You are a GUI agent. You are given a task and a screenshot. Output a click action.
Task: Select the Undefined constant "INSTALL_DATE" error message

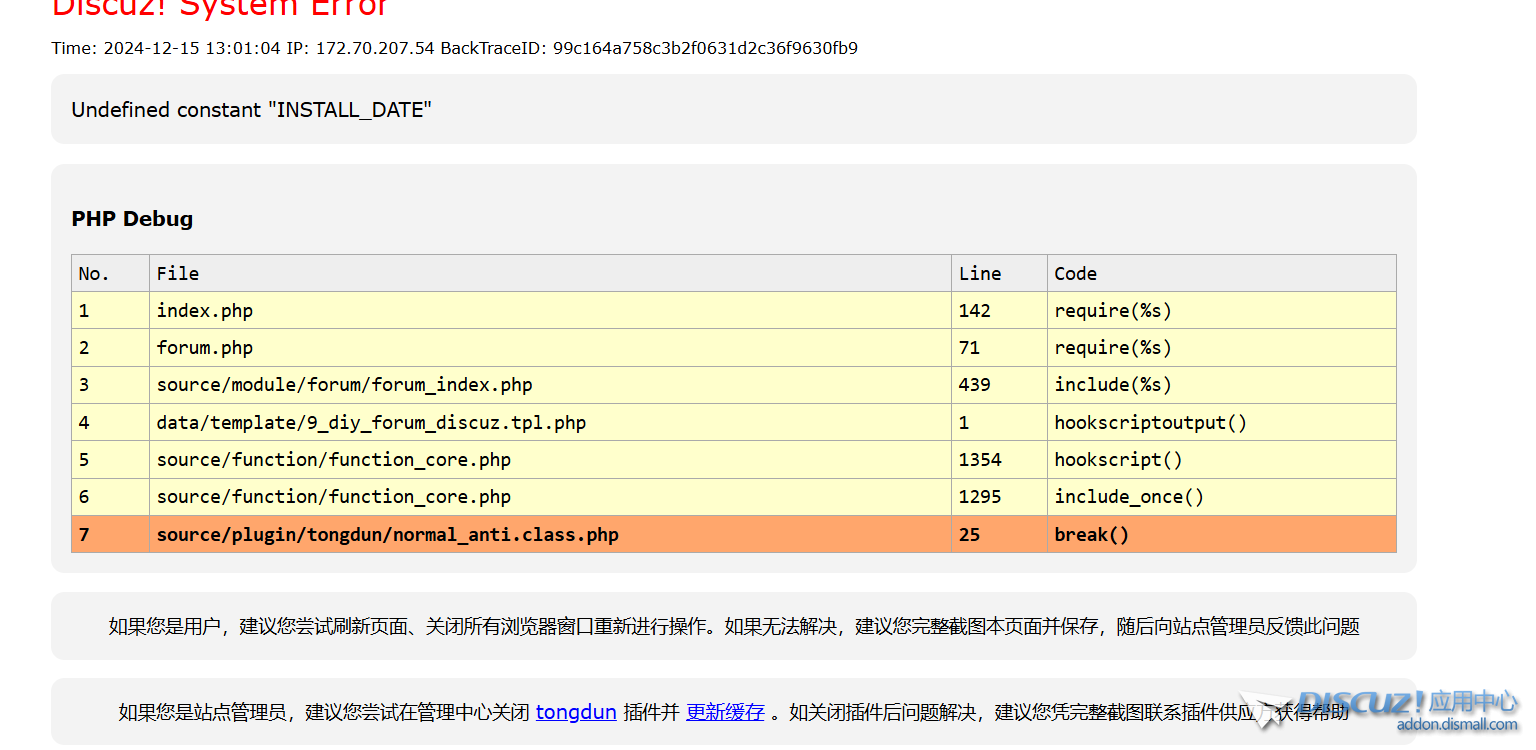tap(251, 110)
